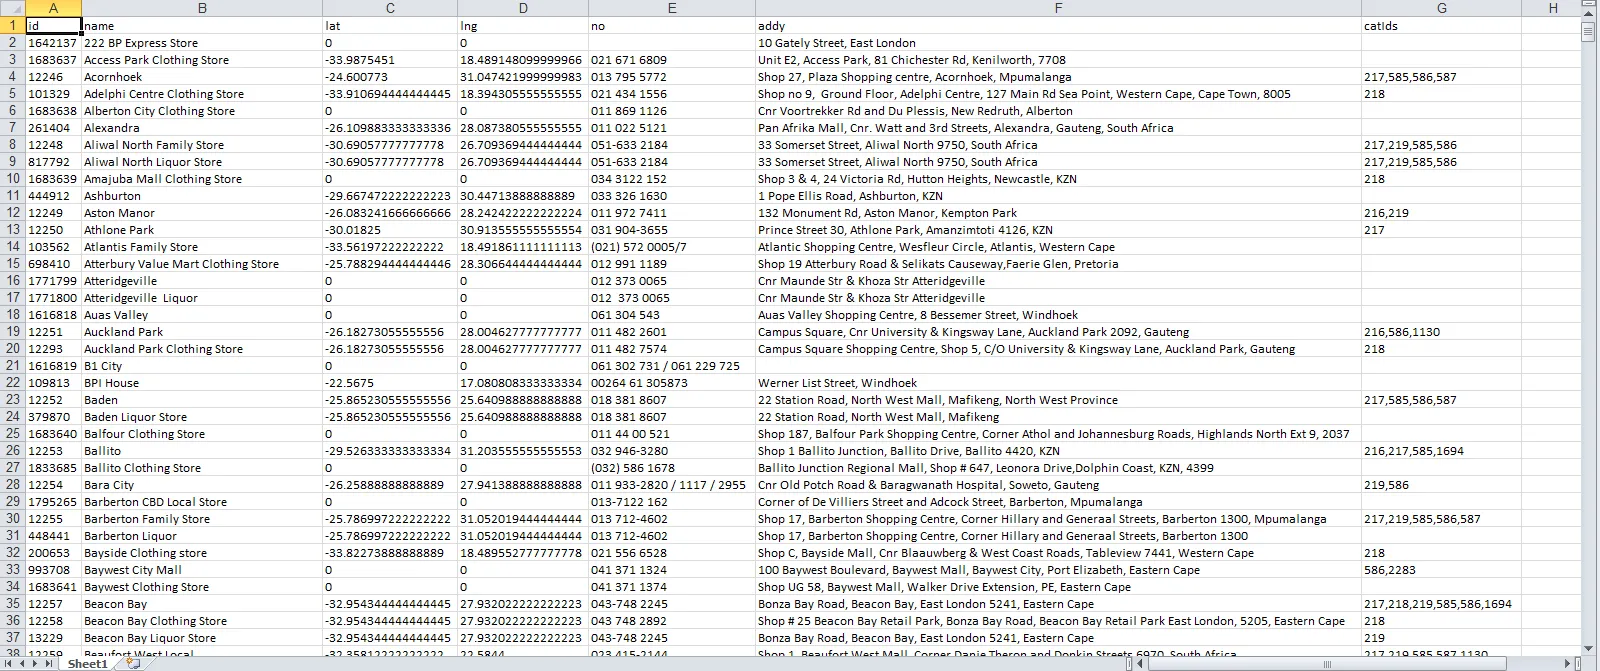
Task: Select column H header
Action: pos(1552,8)
